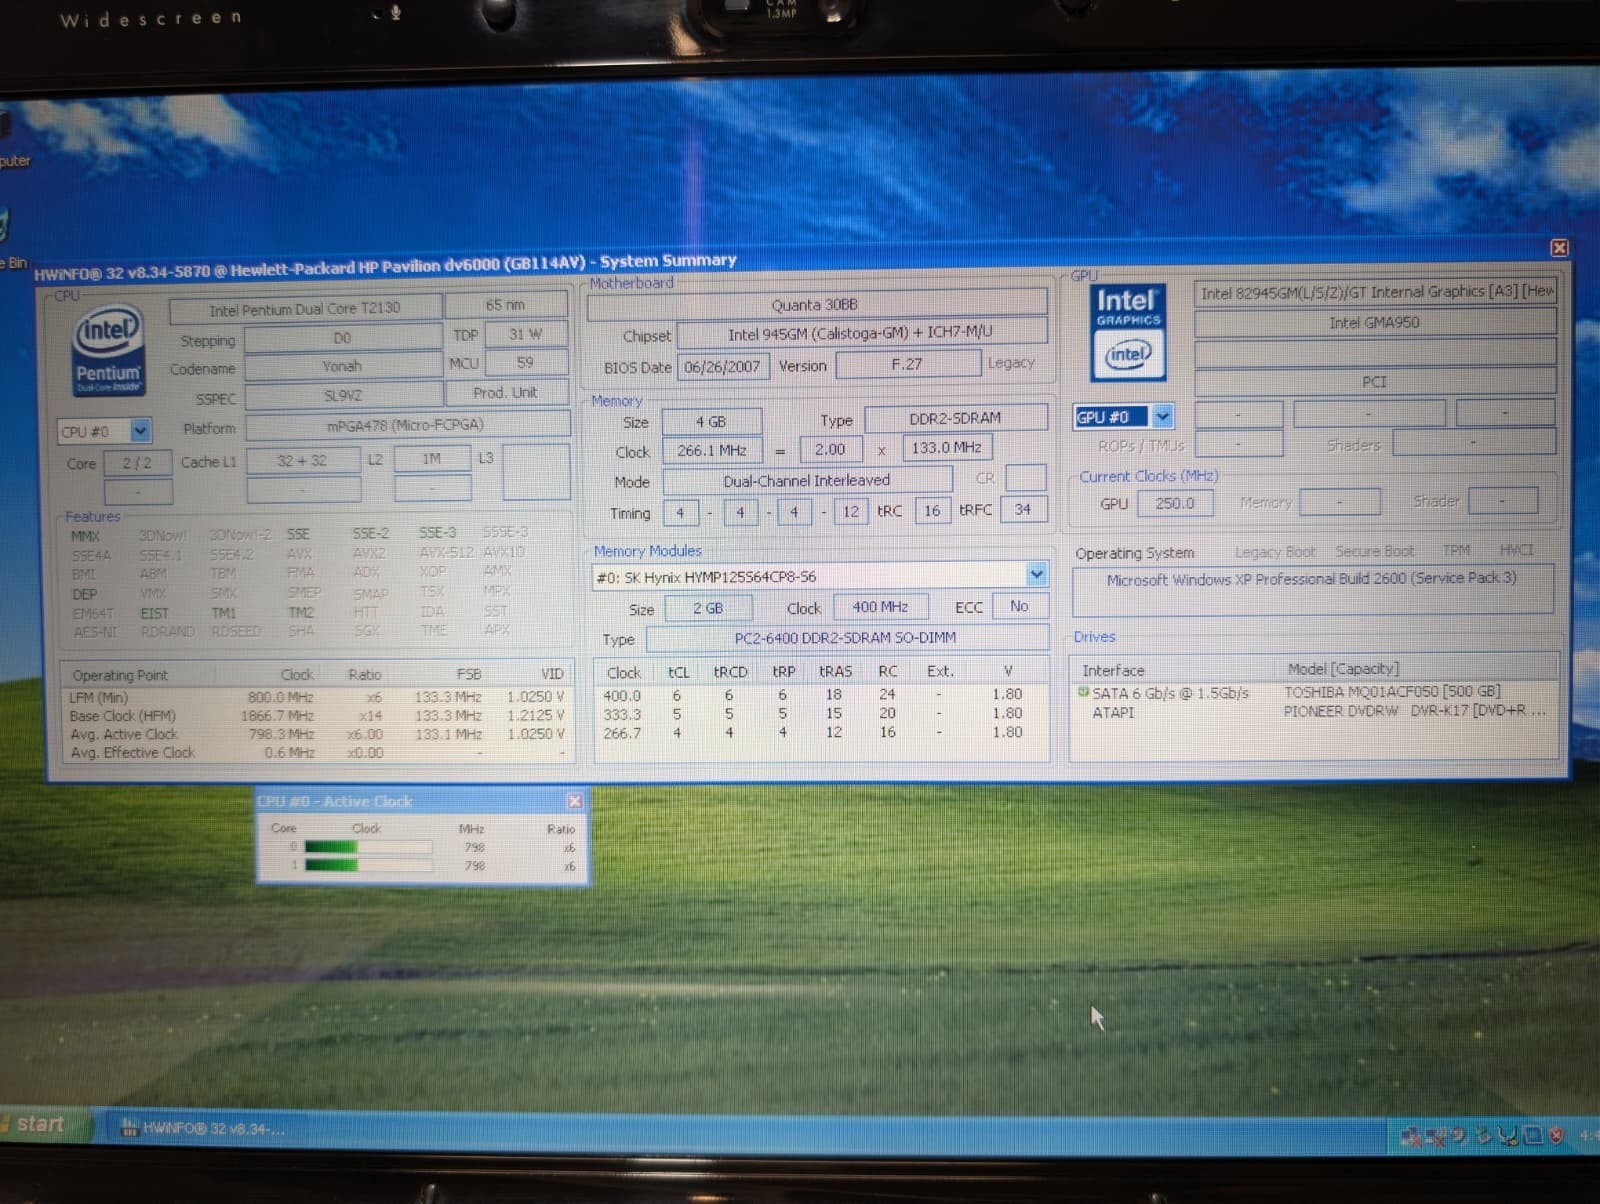Click the BIOS Version field F.27
The height and width of the screenshot is (1204, 1600).
pos(907,364)
